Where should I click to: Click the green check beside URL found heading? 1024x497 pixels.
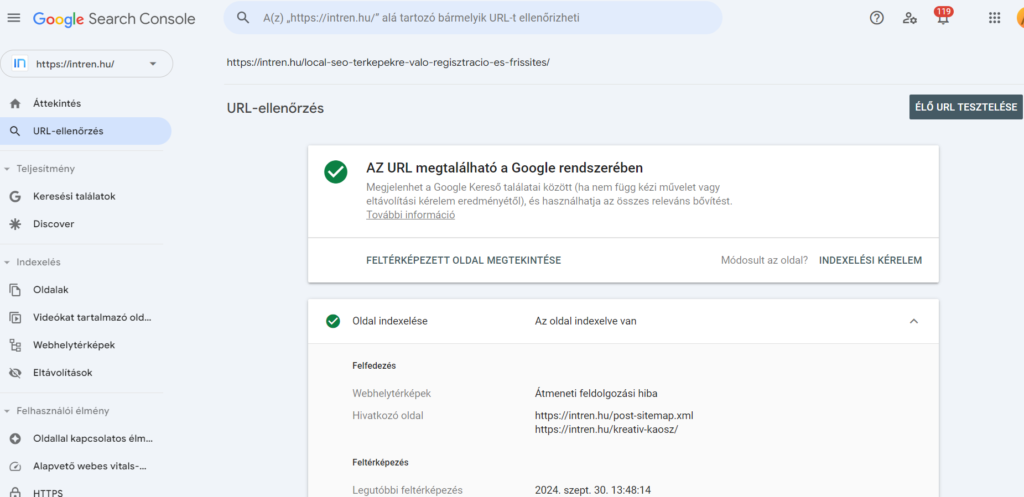pos(336,172)
